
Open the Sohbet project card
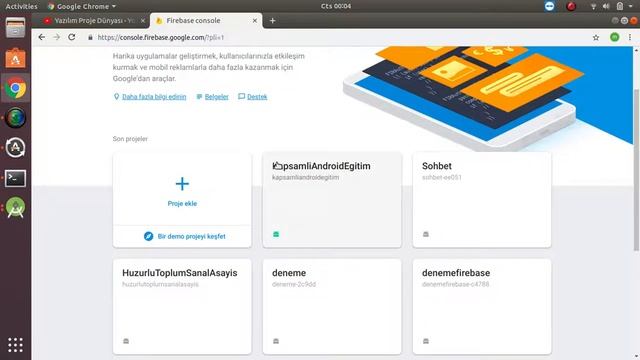(482, 200)
